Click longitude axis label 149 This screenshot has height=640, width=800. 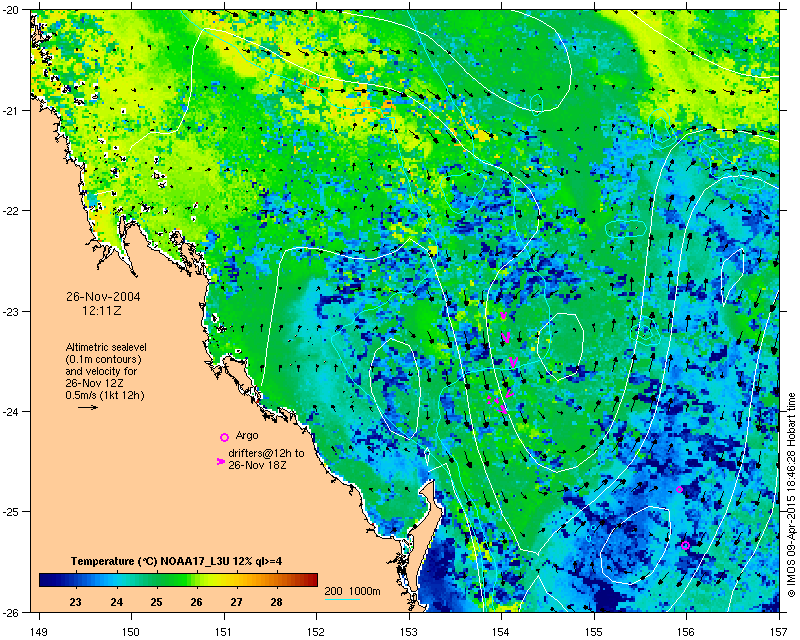39,632
